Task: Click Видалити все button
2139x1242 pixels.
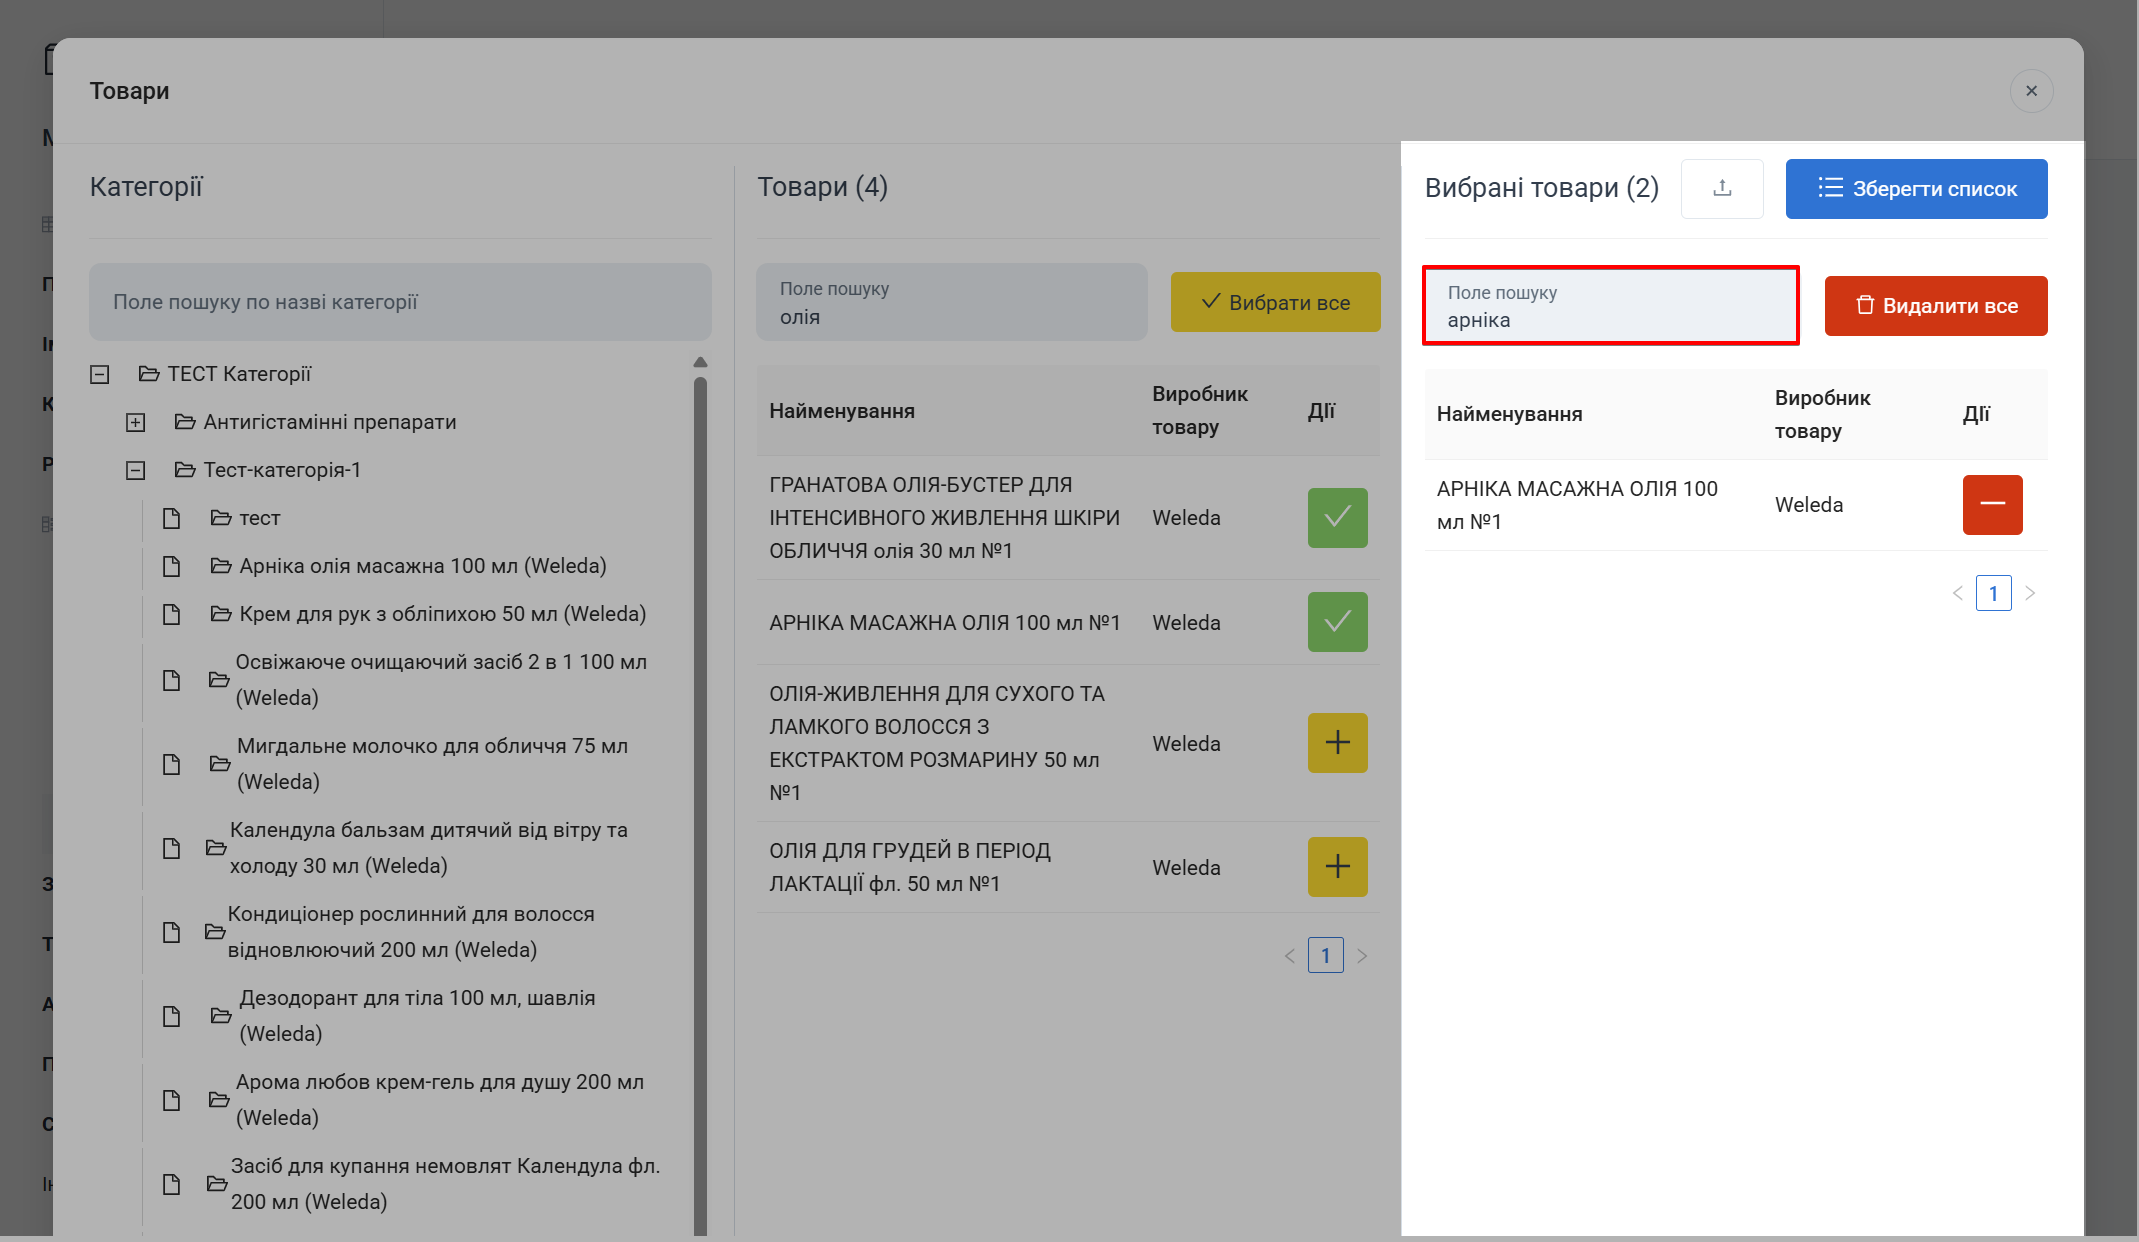Action: point(1935,306)
